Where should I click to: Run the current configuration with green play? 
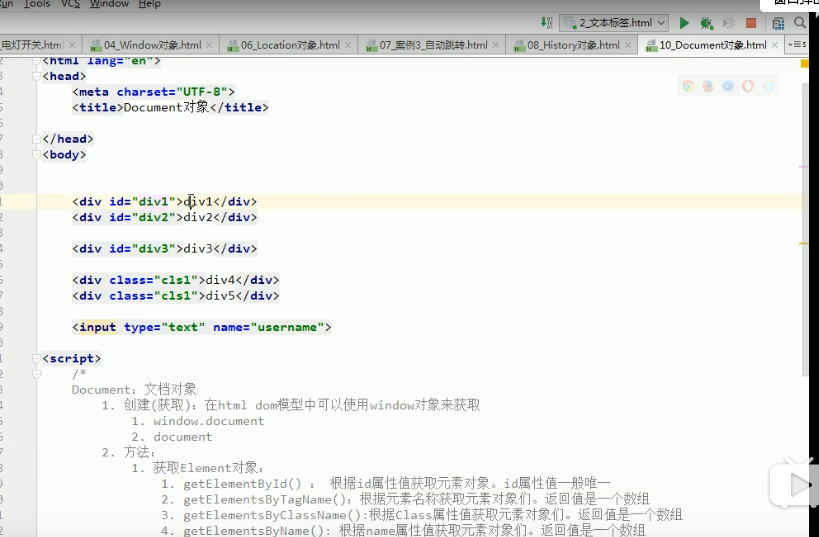pos(684,23)
